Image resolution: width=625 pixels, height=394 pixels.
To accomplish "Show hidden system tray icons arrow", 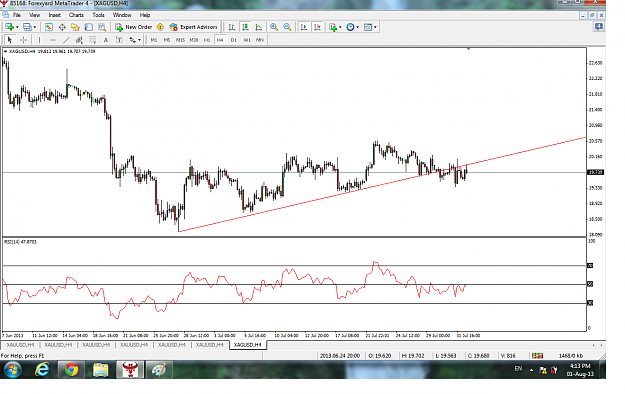I will click(x=531, y=370).
